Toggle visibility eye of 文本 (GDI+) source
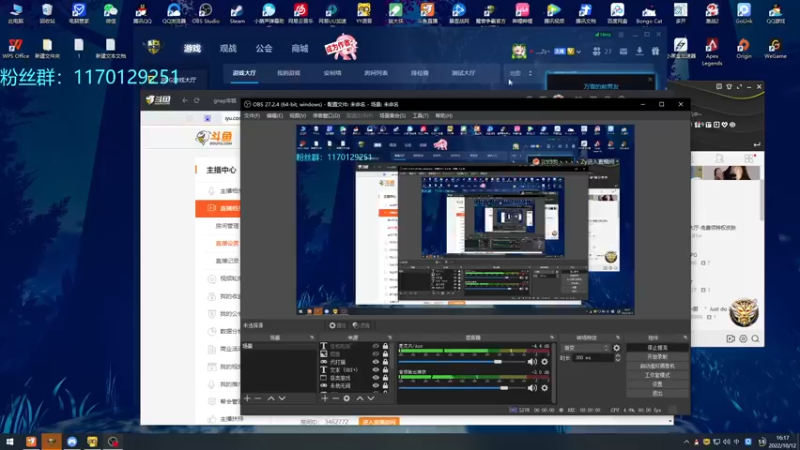This screenshot has height=450, width=800. [x=376, y=369]
